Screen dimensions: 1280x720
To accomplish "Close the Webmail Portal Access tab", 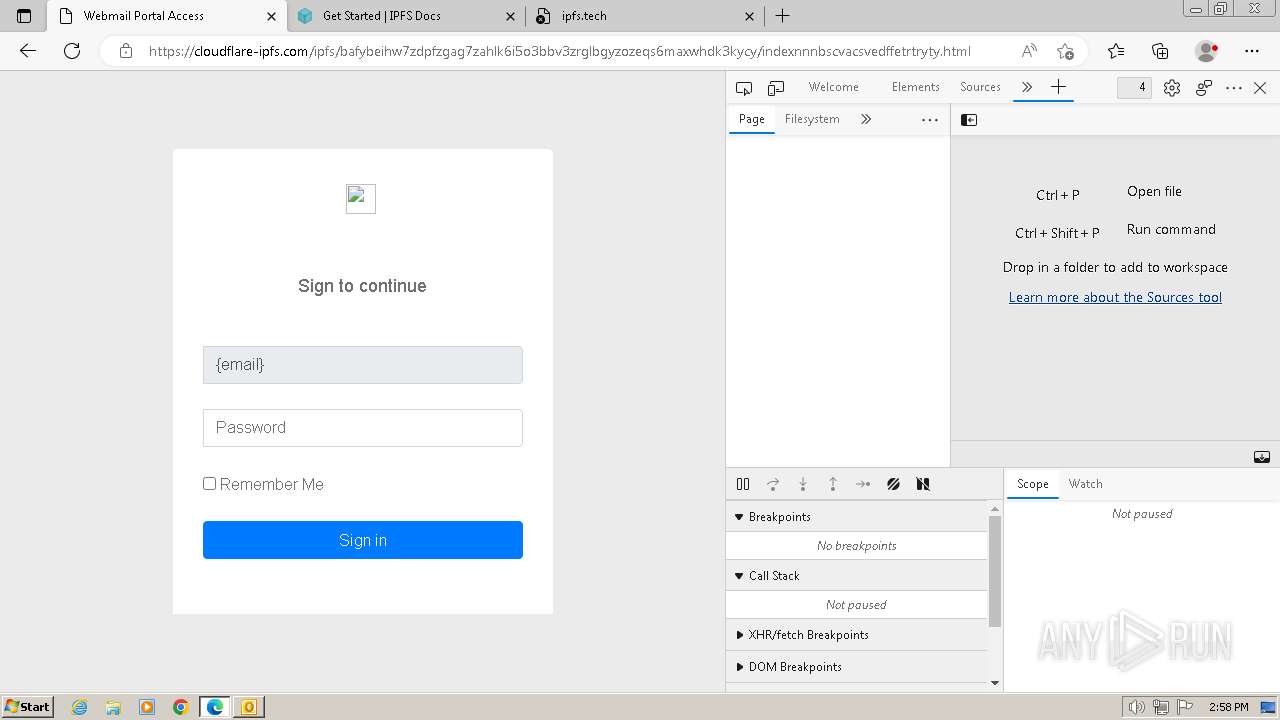I will (271, 16).
